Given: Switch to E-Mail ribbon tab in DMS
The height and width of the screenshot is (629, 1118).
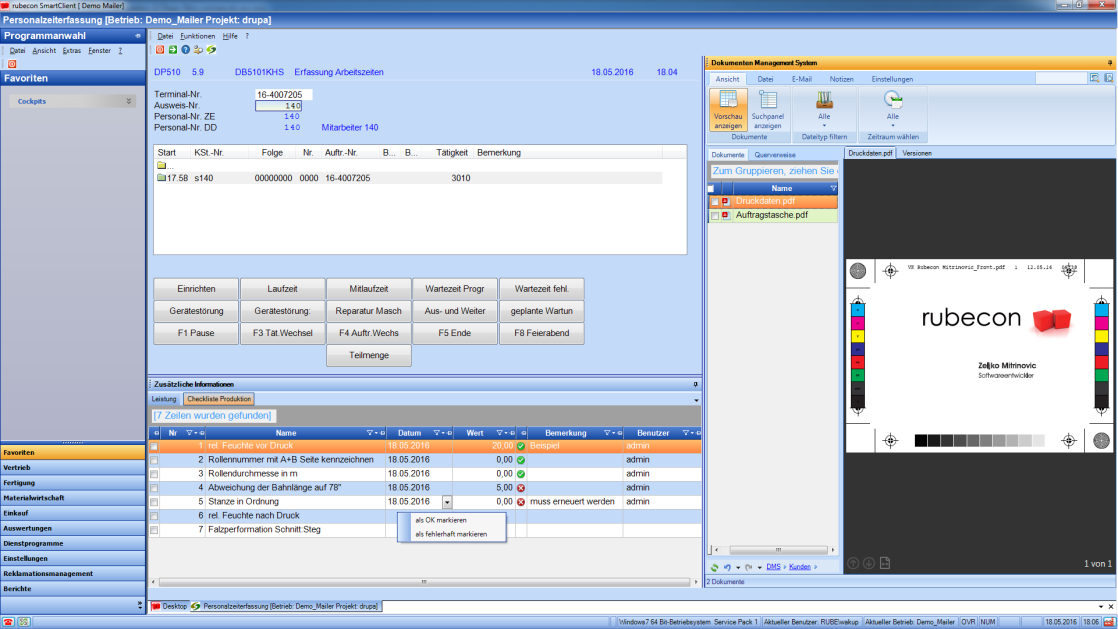Looking at the screenshot, I should [801, 79].
